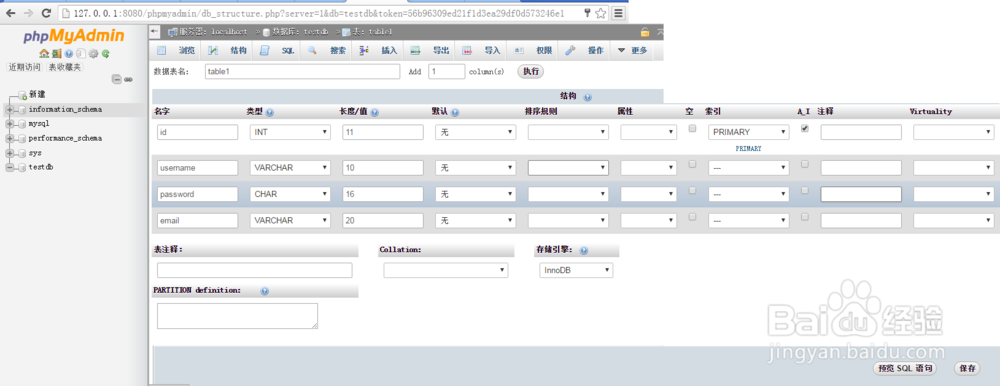The width and height of the screenshot is (1000, 386).
Task: Collapse the testdb database node
Action: (x=10, y=167)
